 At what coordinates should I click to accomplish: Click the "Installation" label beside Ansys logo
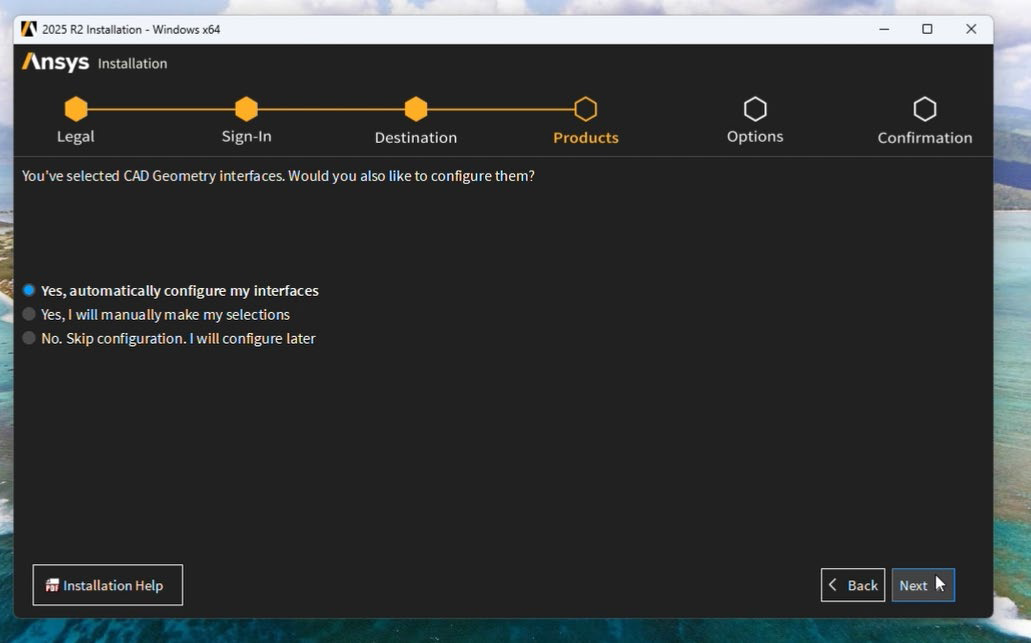click(132, 64)
